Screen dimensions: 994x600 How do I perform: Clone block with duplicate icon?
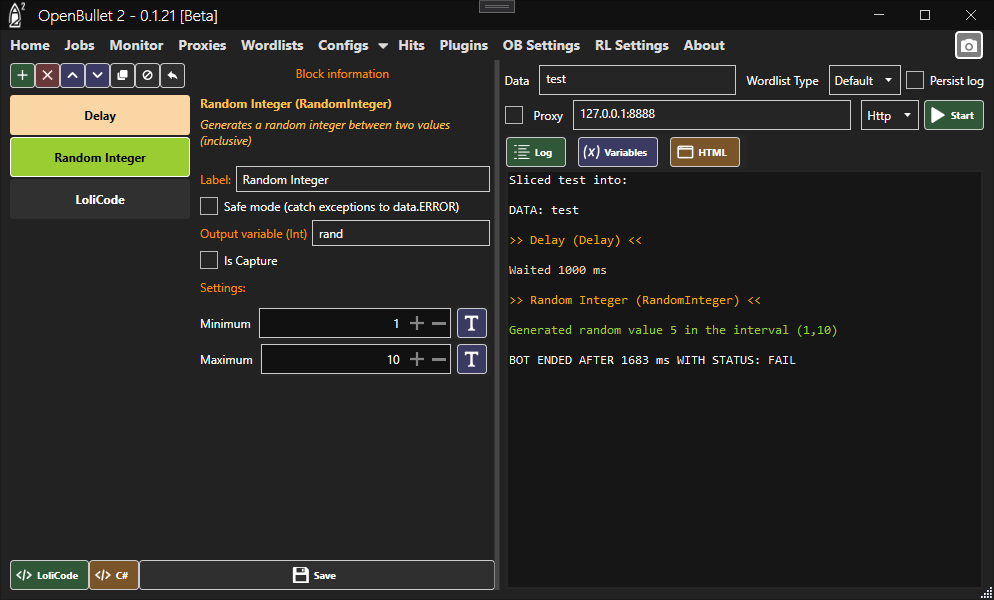pos(122,75)
